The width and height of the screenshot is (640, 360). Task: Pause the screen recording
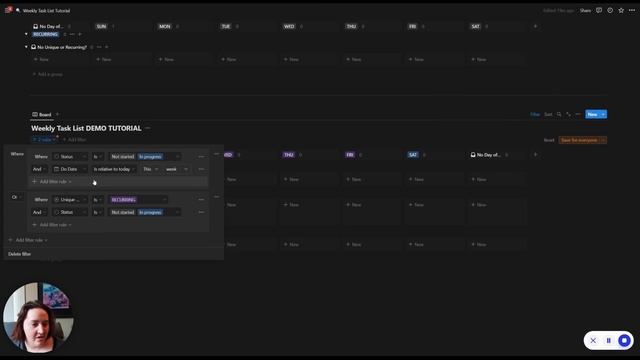coord(609,340)
